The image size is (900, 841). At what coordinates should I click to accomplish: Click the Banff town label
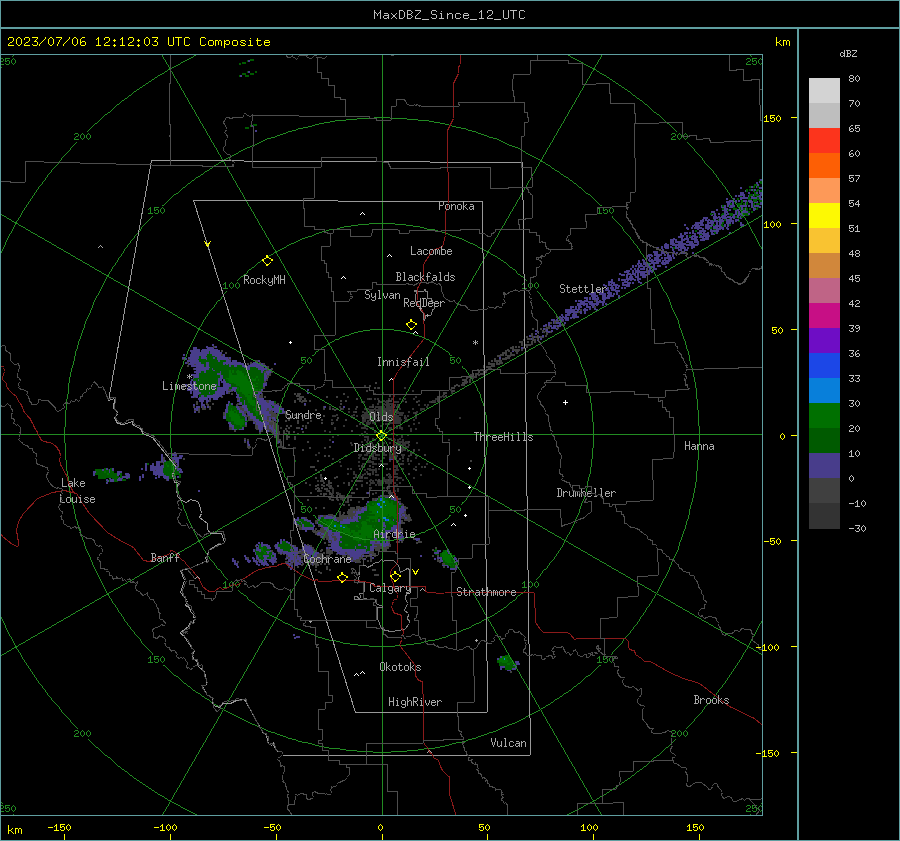pyautogui.click(x=165, y=557)
